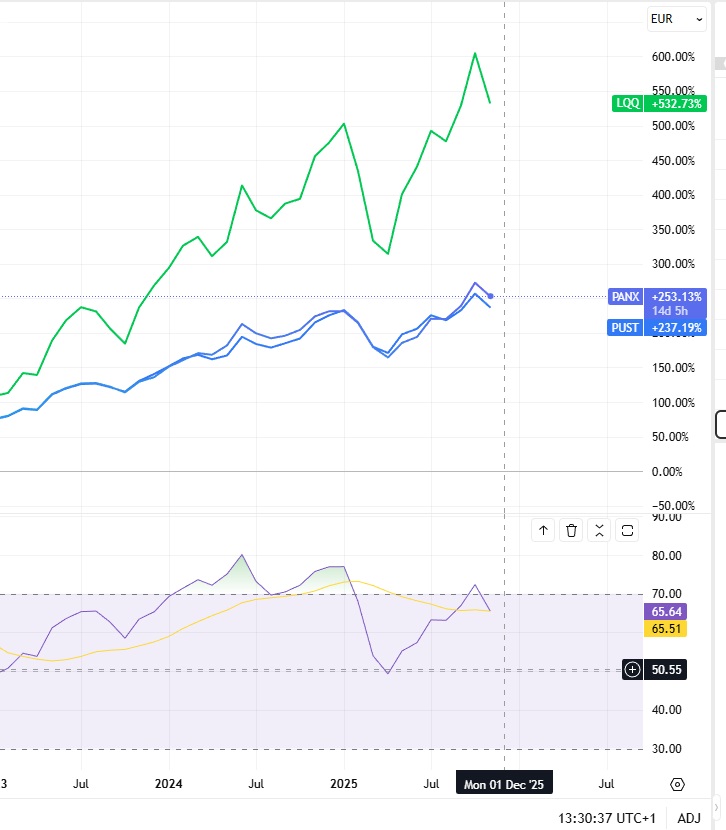Delete the indicator pane with trash icon

point(571,531)
